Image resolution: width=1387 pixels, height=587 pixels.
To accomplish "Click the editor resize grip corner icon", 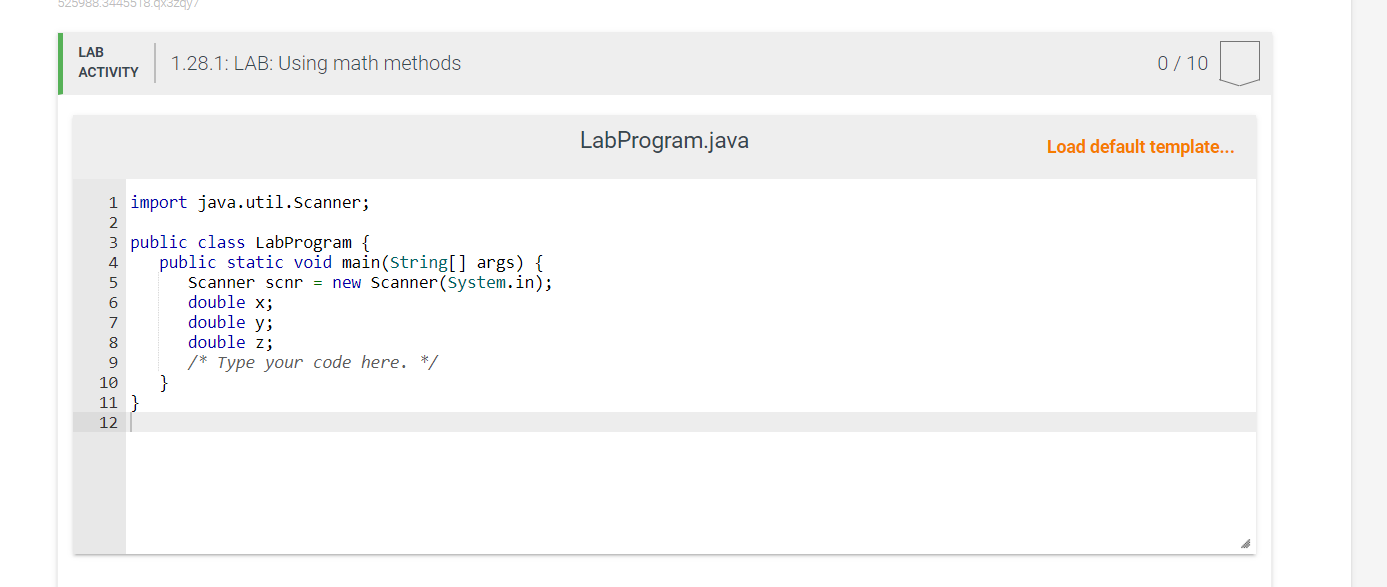I will click(1245, 544).
